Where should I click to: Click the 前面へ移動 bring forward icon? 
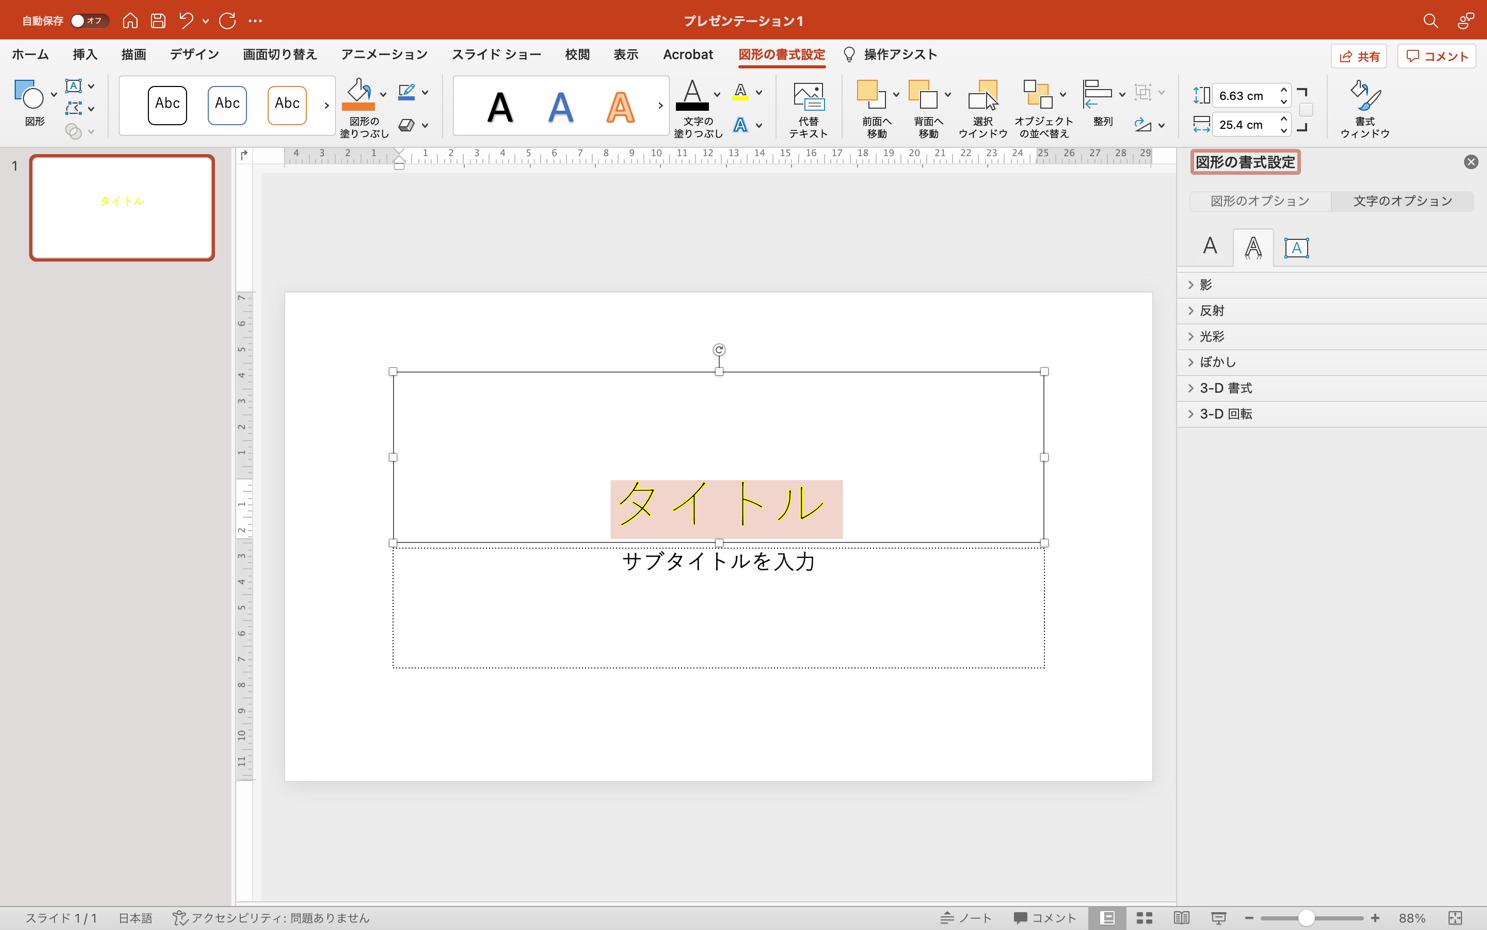pyautogui.click(x=870, y=96)
